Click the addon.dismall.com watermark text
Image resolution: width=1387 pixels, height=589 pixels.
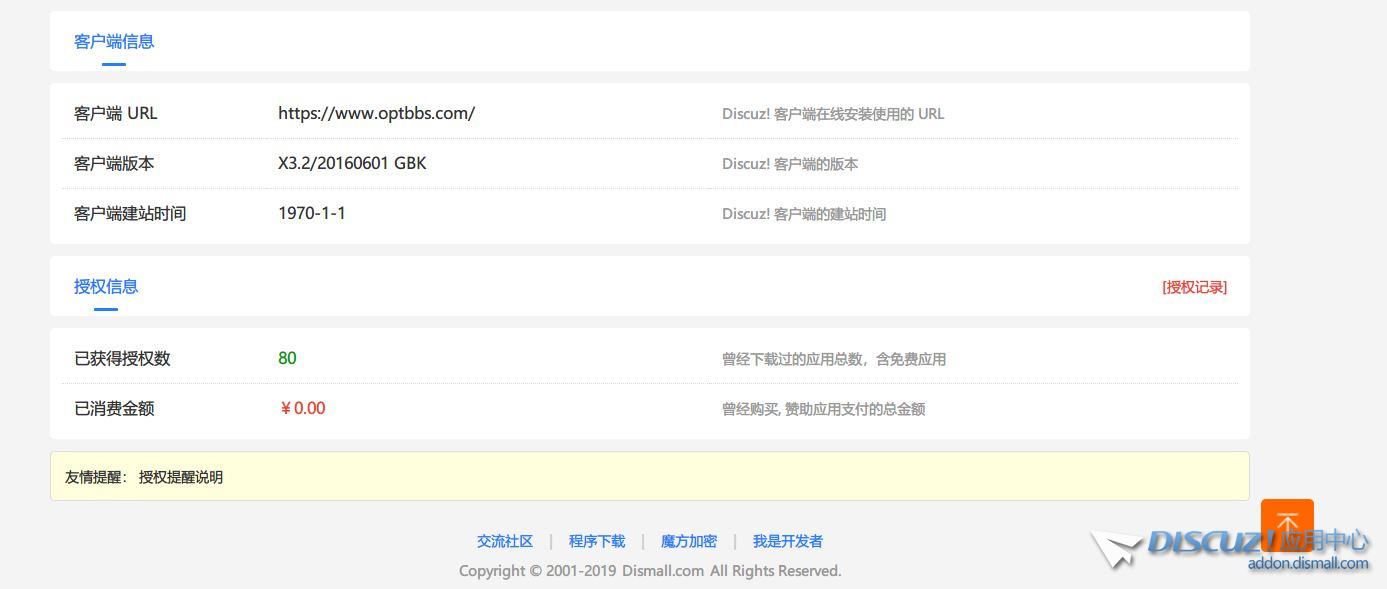[1307, 564]
